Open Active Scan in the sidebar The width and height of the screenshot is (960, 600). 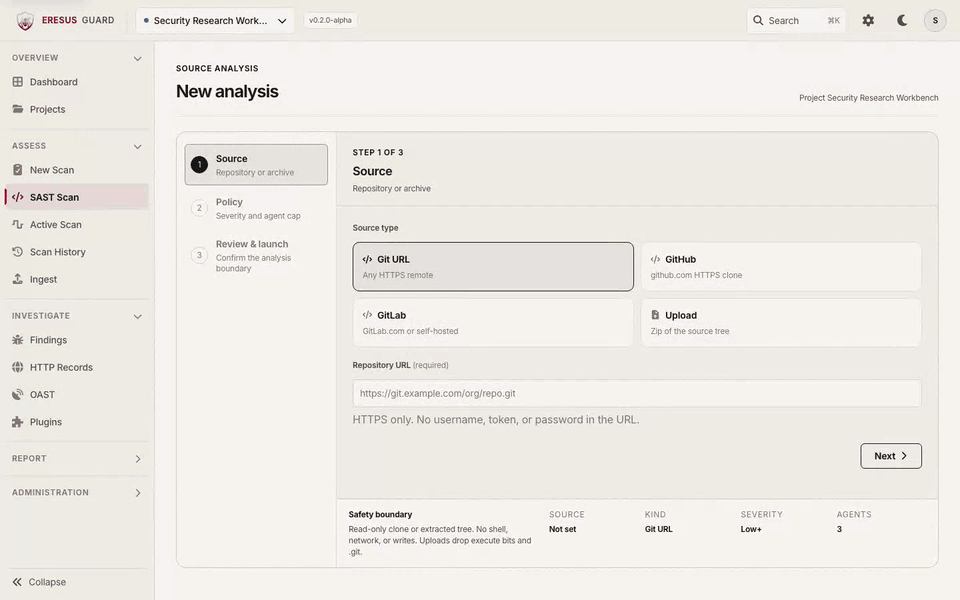tap(77, 224)
